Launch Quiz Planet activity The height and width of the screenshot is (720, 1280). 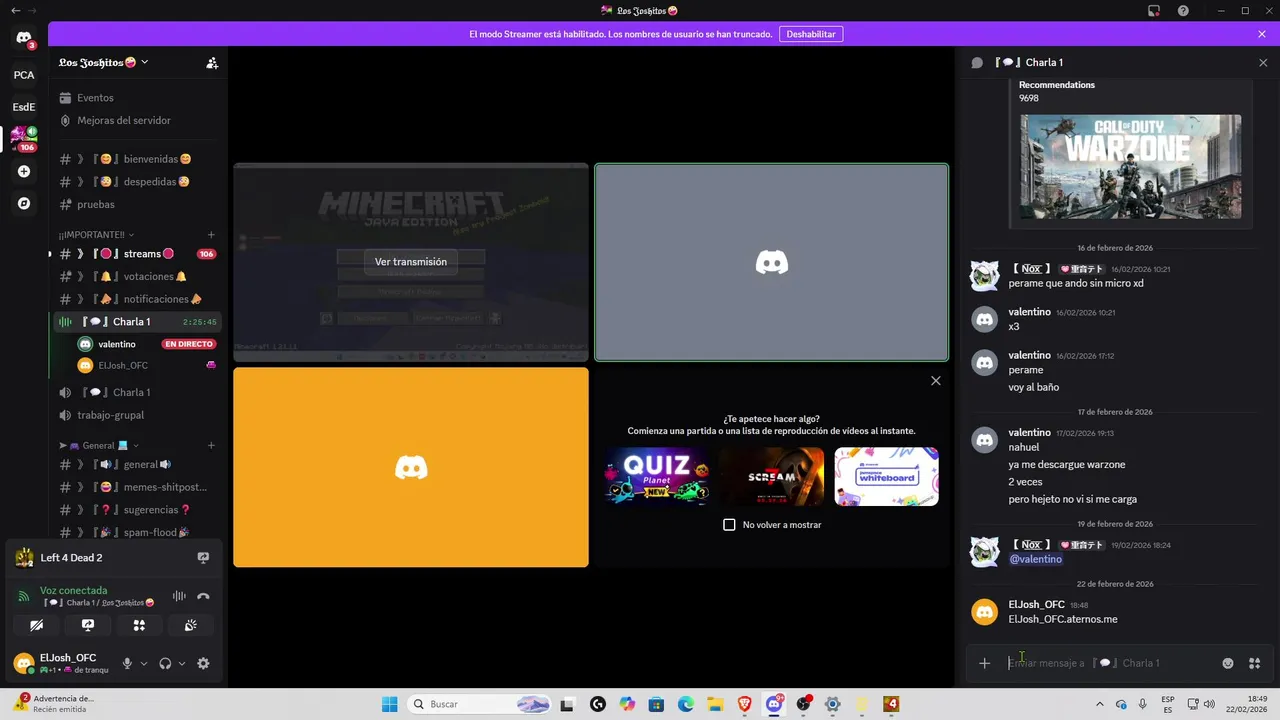pyautogui.click(x=657, y=476)
